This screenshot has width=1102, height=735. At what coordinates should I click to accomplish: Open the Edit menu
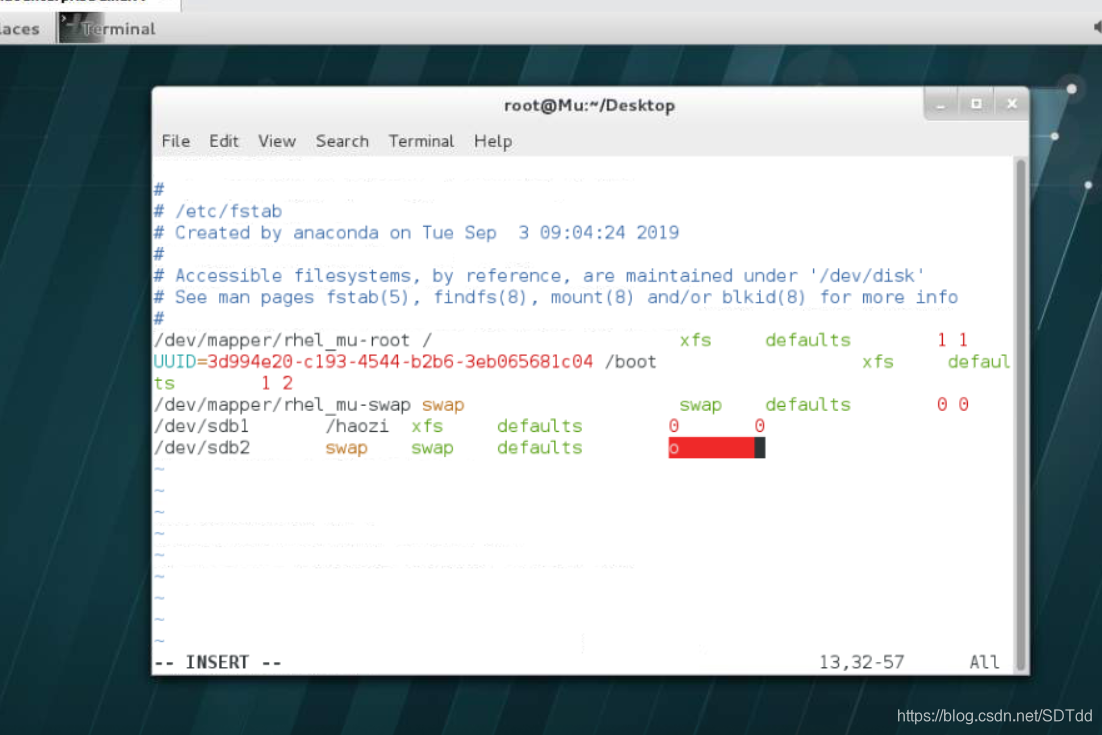224,141
